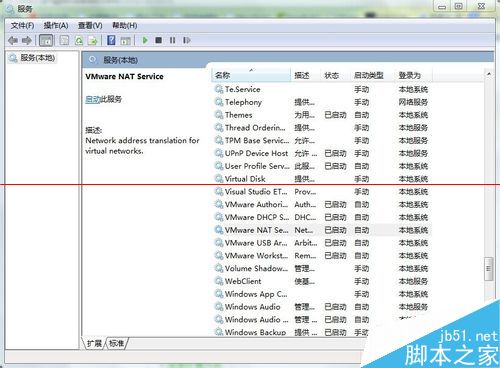Select the Visual Studio ET... service
Viewport: 500px width, 368px height.
pos(323,192)
